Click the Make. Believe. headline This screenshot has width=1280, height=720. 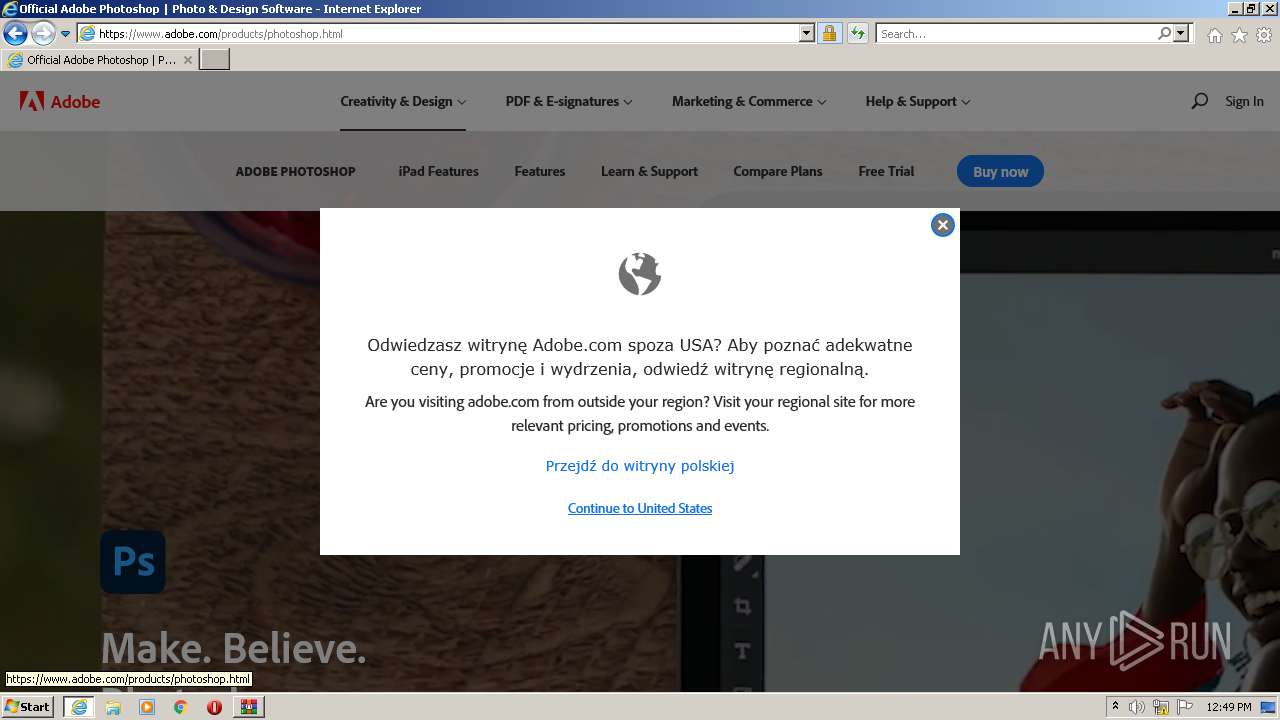[233, 649]
